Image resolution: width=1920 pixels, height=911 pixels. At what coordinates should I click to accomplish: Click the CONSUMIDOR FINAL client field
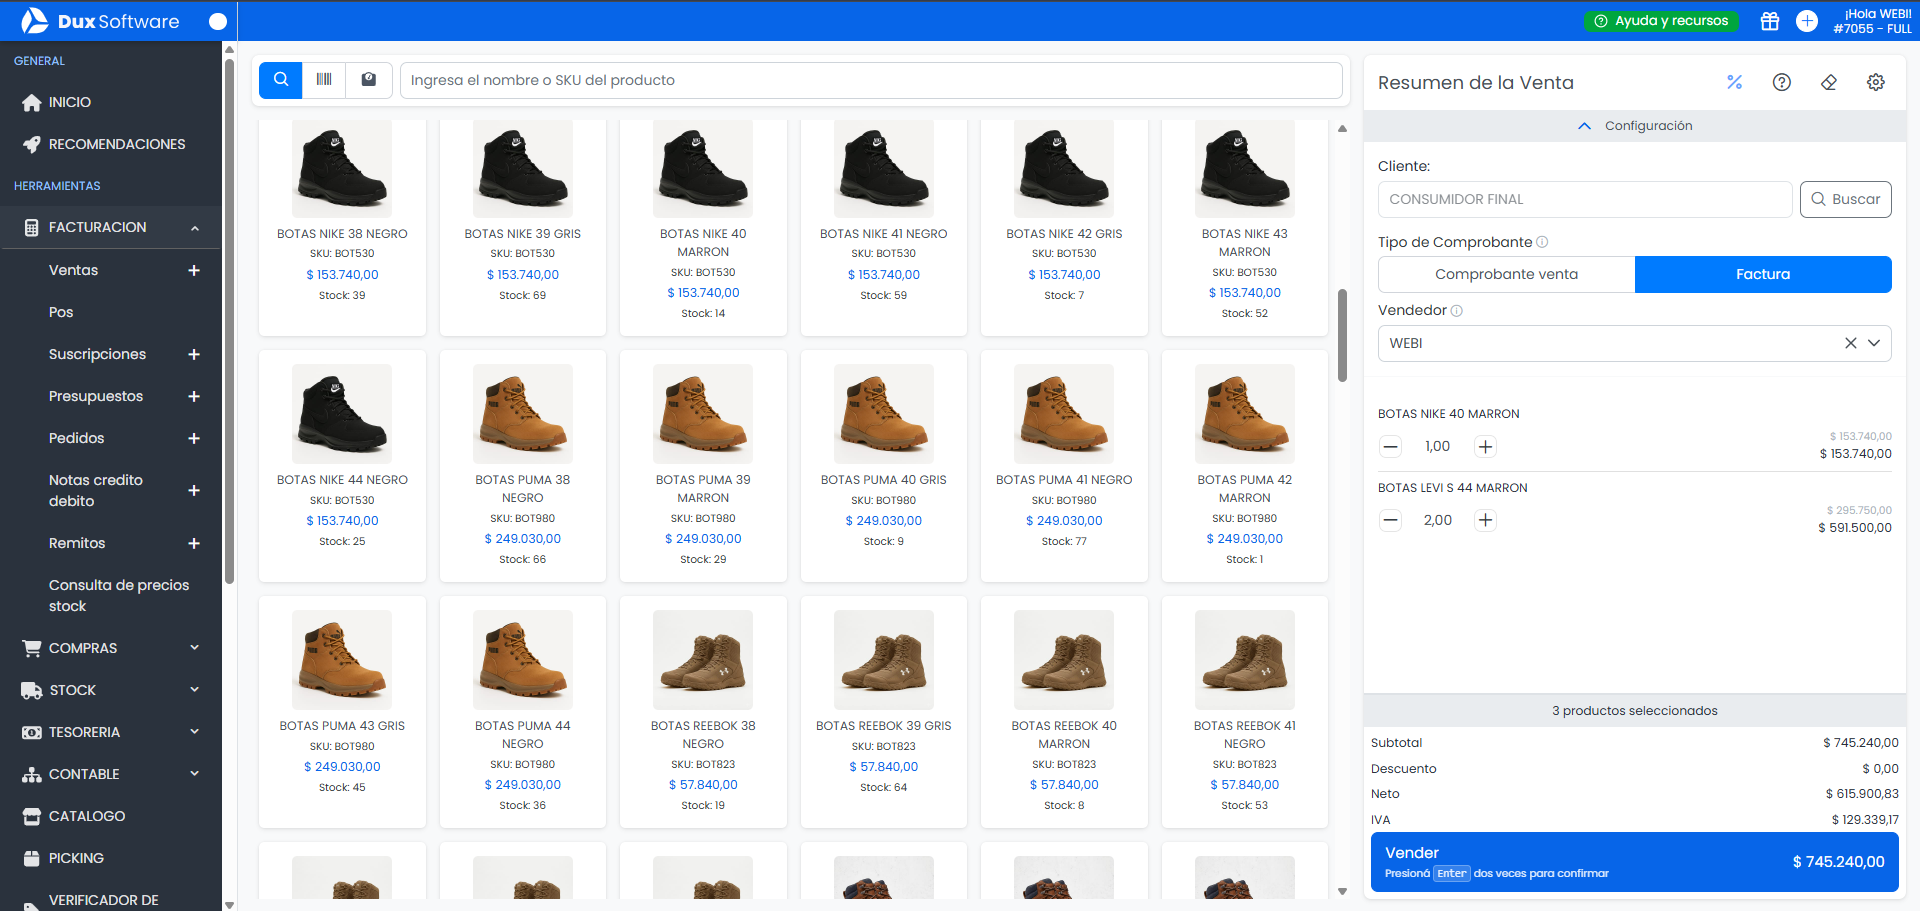click(x=1585, y=199)
